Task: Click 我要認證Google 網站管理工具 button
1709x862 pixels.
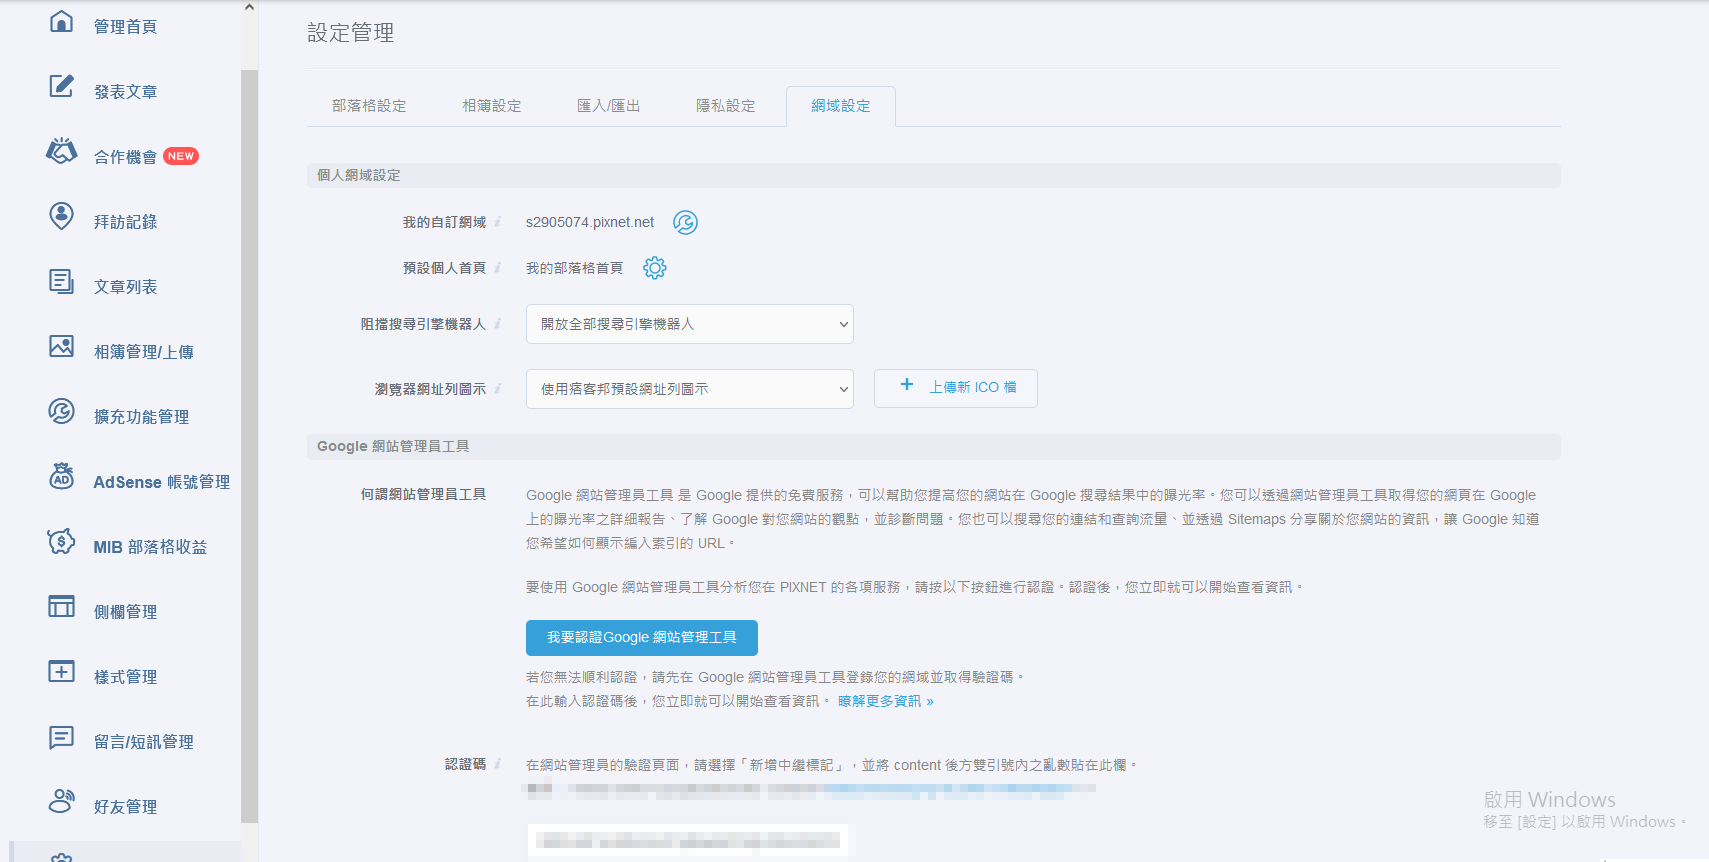Action: click(x=642, y=638)
